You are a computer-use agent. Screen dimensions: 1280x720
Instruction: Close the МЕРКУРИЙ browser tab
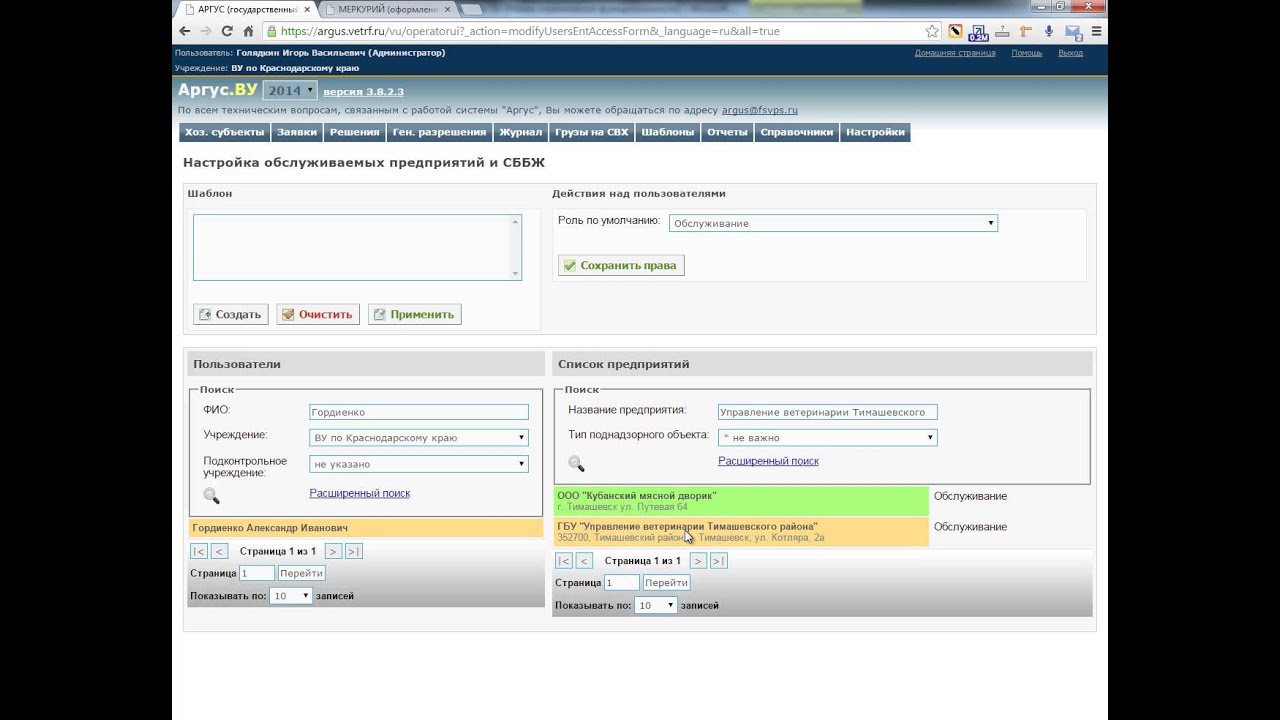pyautogui.click(x=447, y=9)
